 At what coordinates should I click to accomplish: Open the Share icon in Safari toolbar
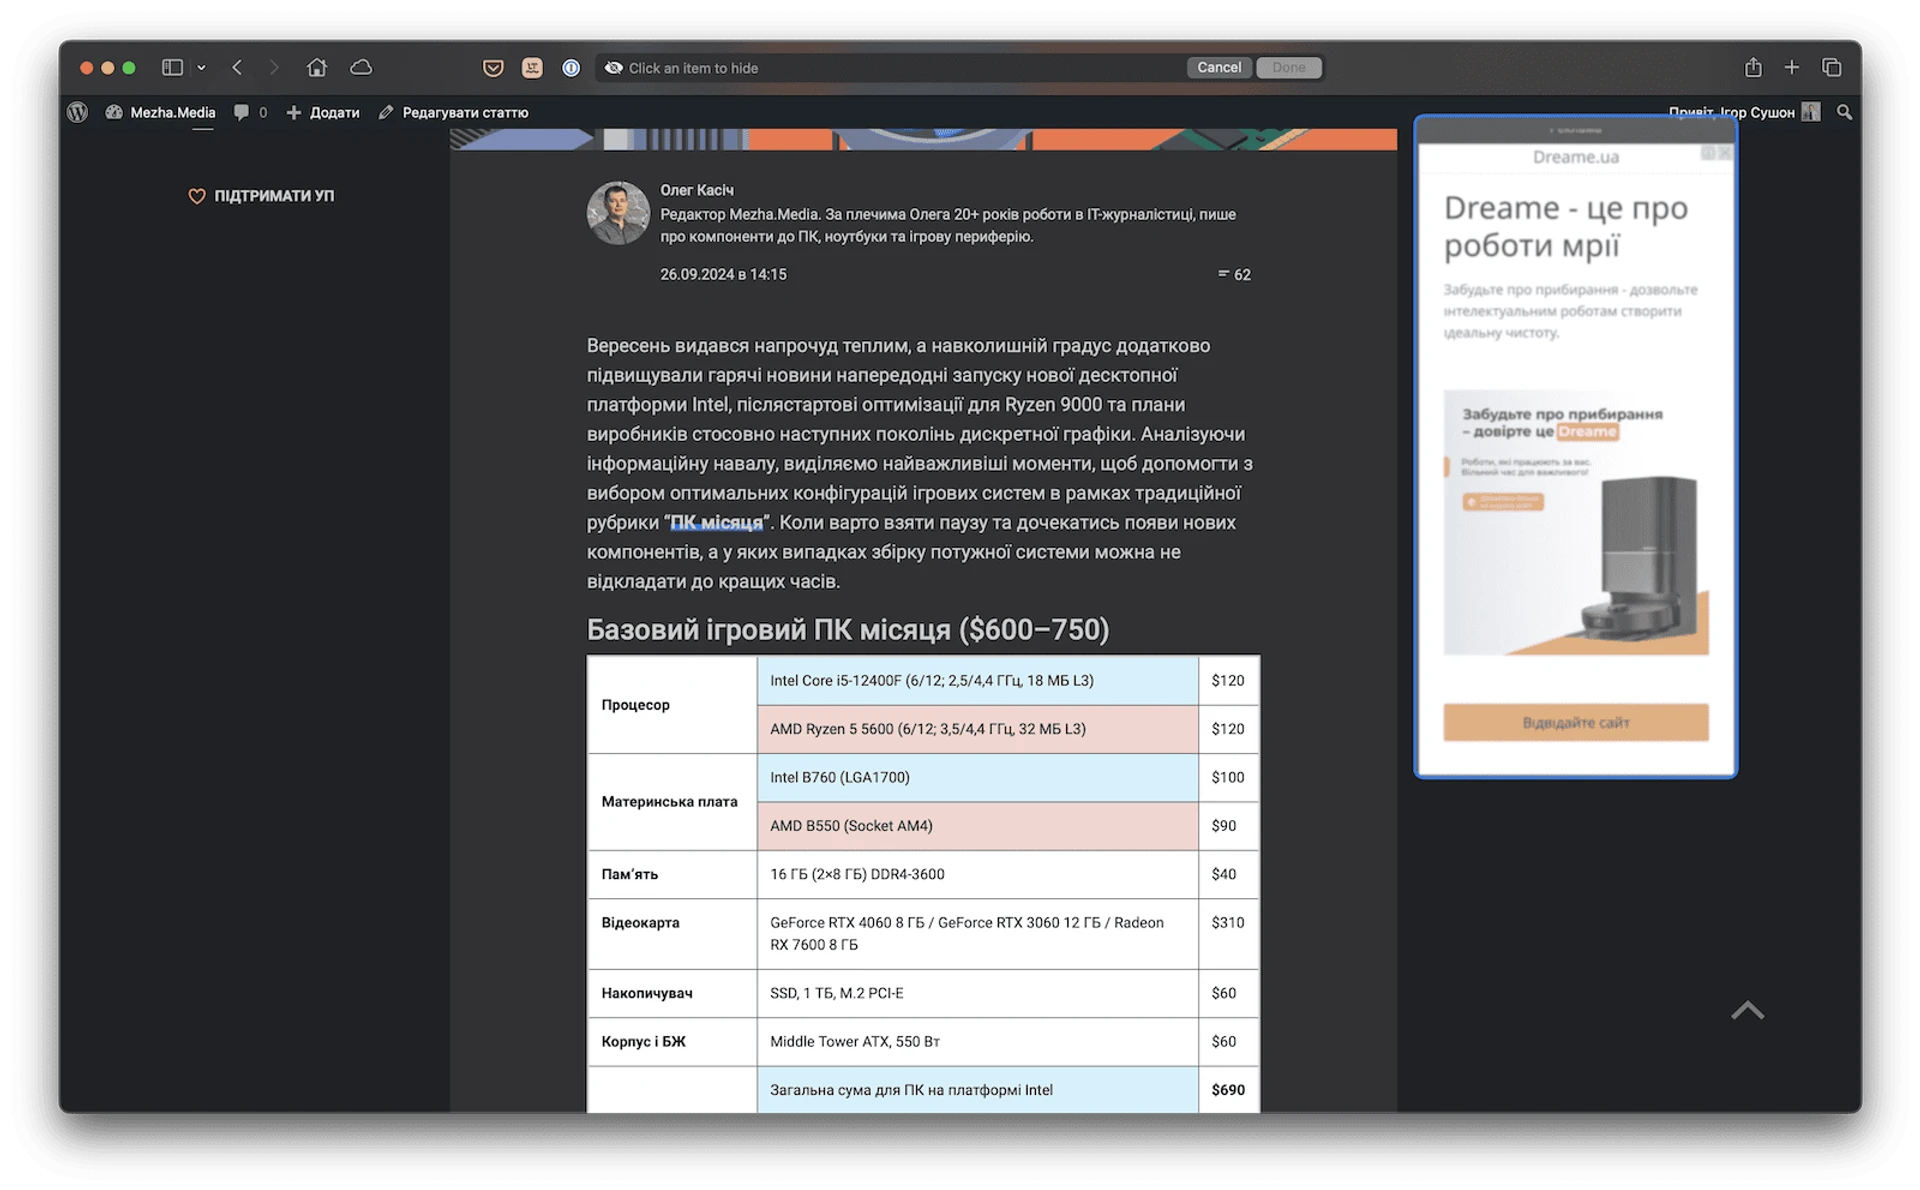[x=1753, y=67]
